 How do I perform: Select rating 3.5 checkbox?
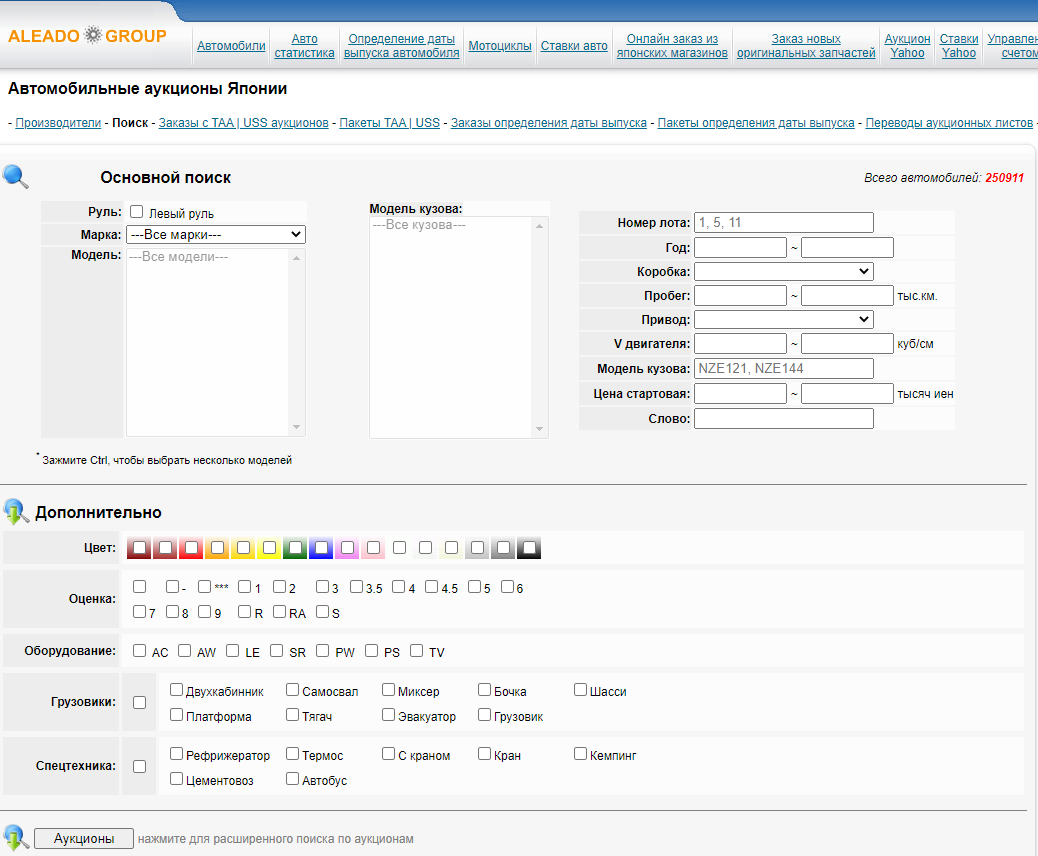coord(357,587)
